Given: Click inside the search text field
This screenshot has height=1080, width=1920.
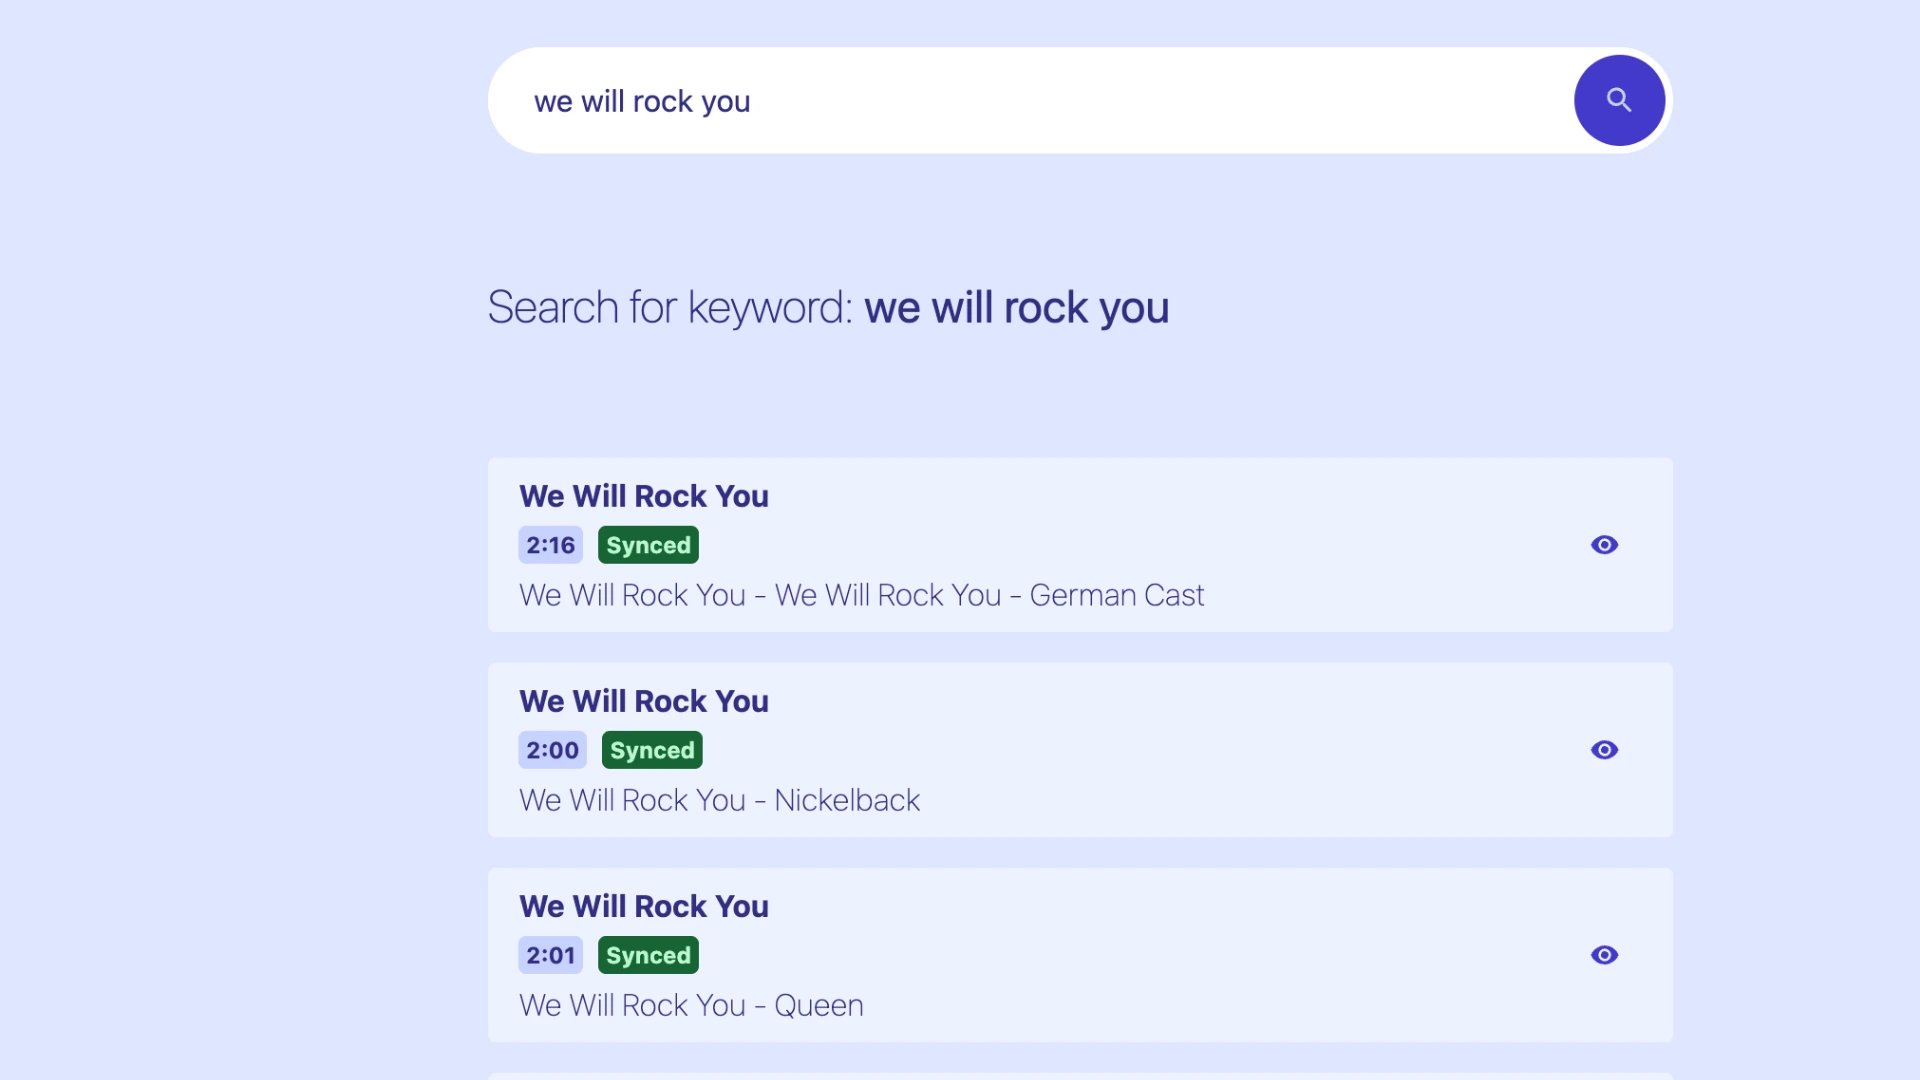Looking at the screenshot, I should (x=1000, y=100).
